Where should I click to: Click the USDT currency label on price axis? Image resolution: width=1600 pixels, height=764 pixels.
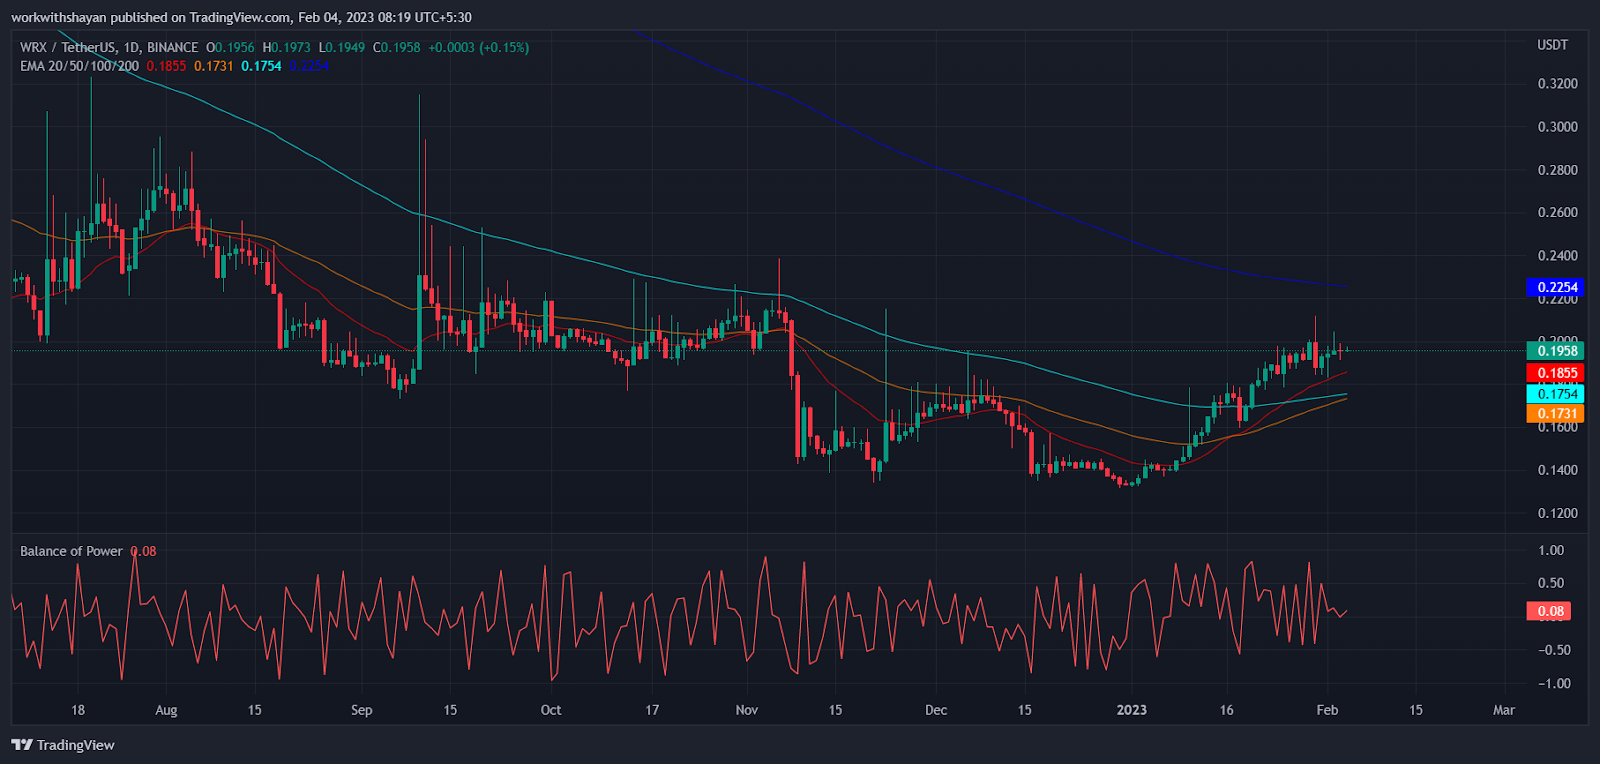coord(1552,45)
